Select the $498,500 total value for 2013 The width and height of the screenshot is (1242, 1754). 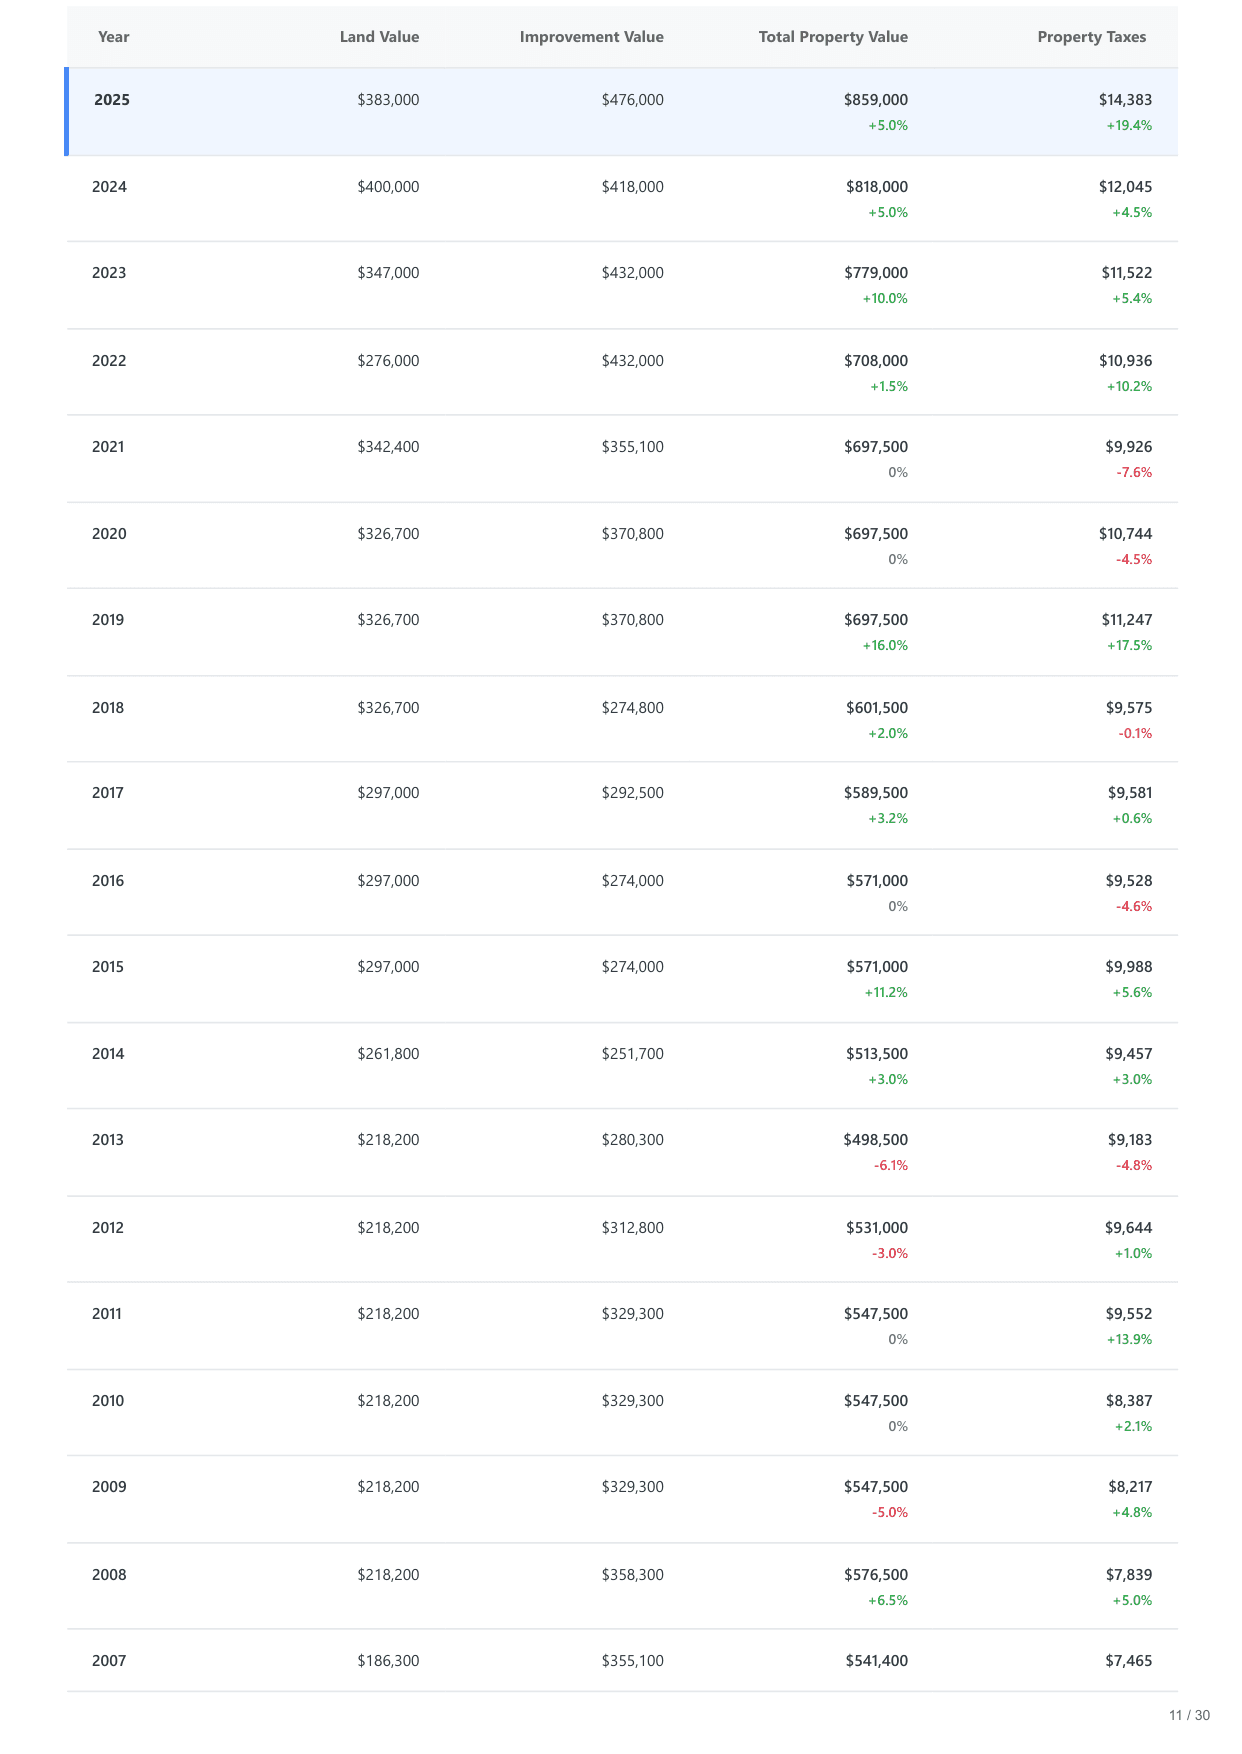pyautogui.click(x=876, y=1140)
